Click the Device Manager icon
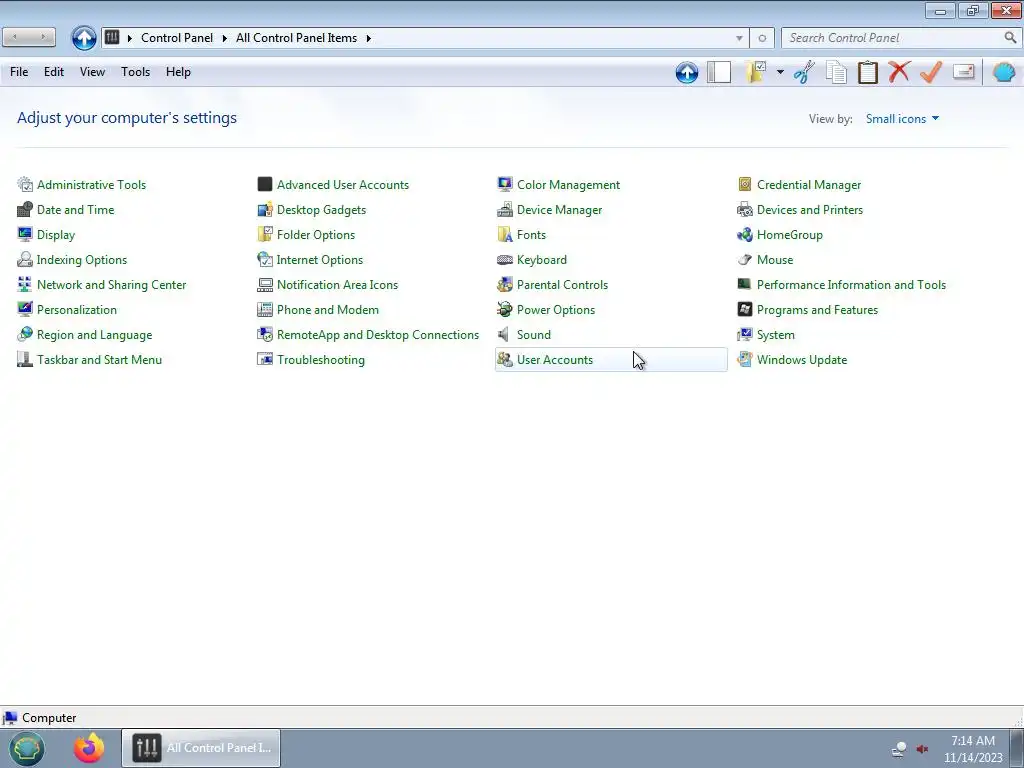 505,210
